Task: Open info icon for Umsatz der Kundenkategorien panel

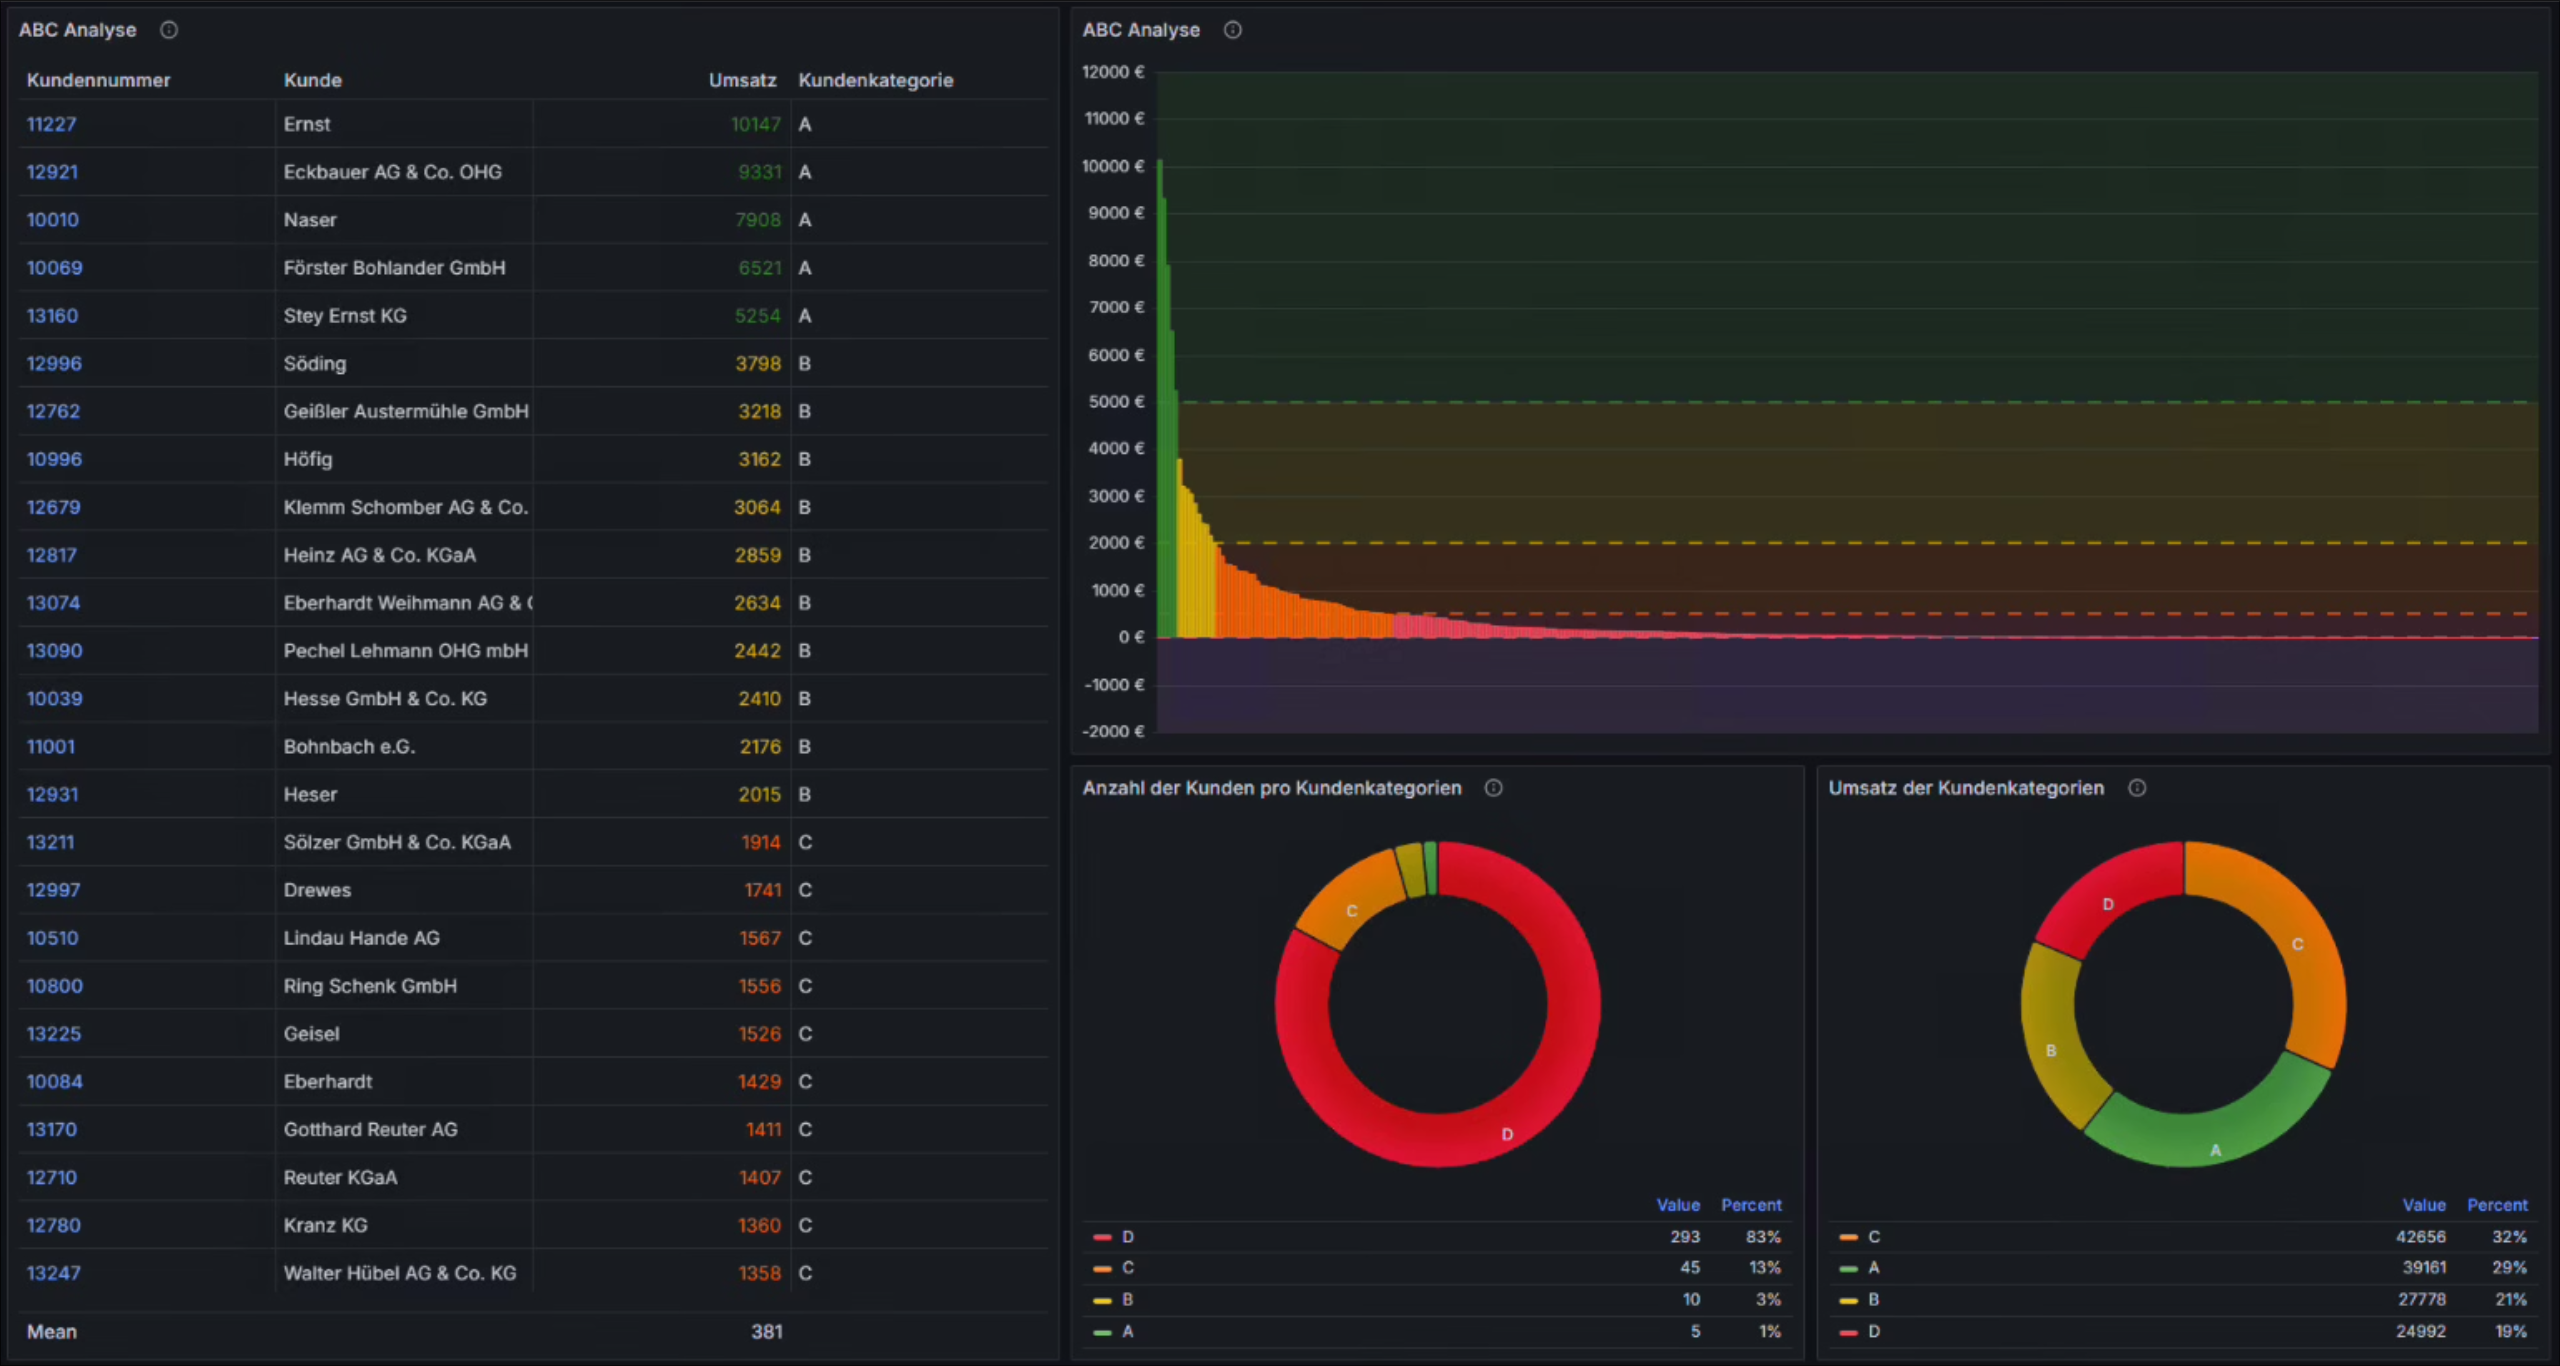Action: coord(2137,788)
